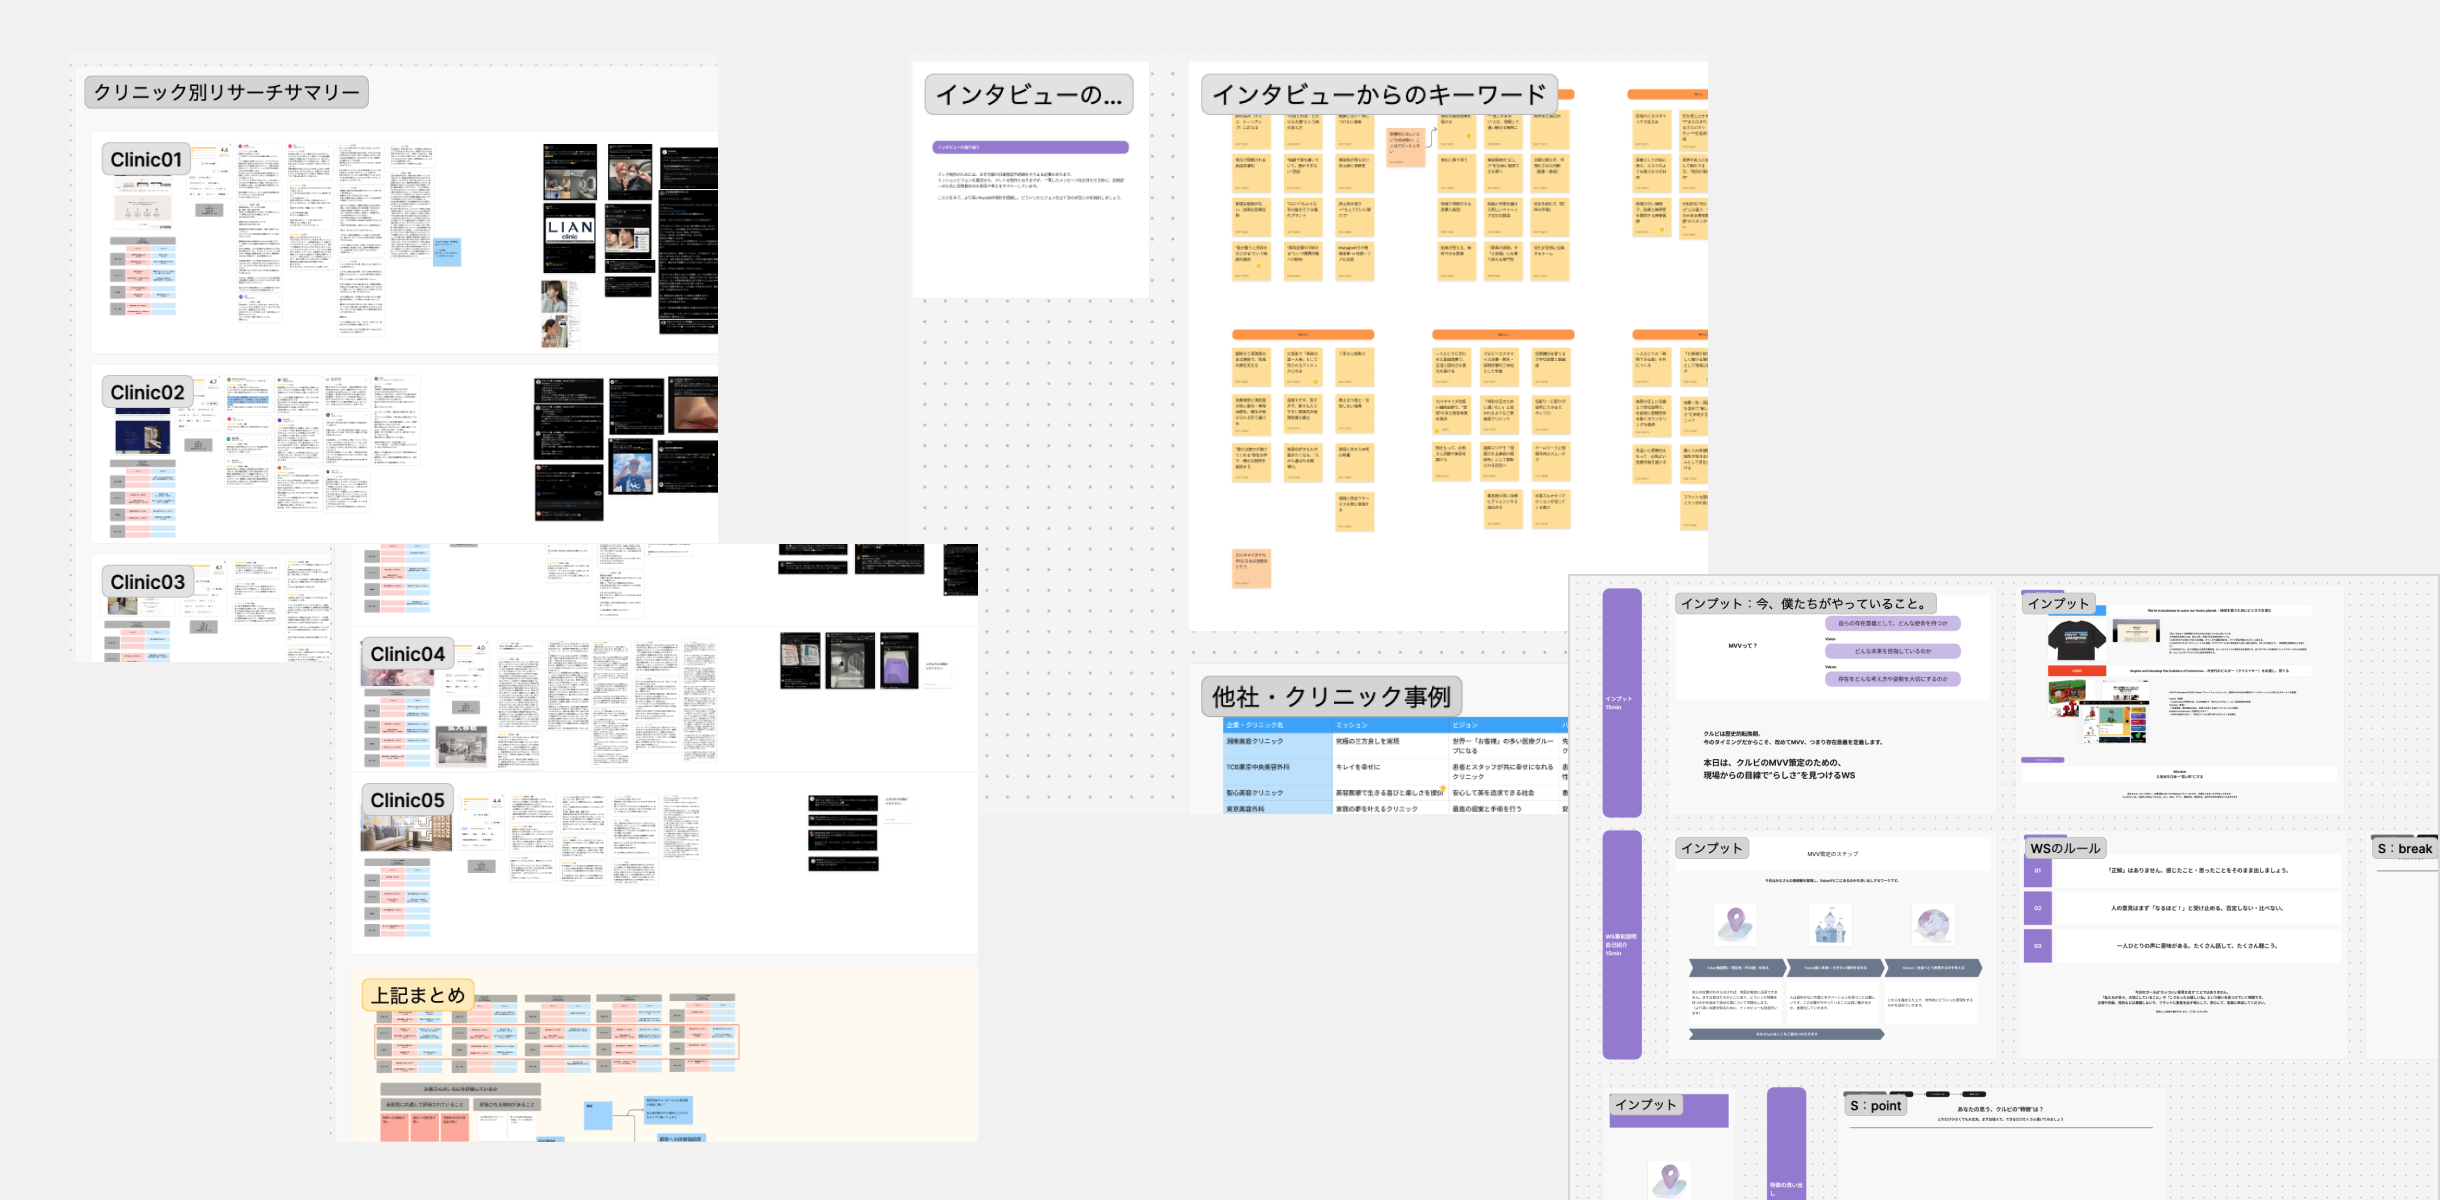Click the black Patagonia t-shirt image
The image size is (2440, 1200).
[2076, 640]
